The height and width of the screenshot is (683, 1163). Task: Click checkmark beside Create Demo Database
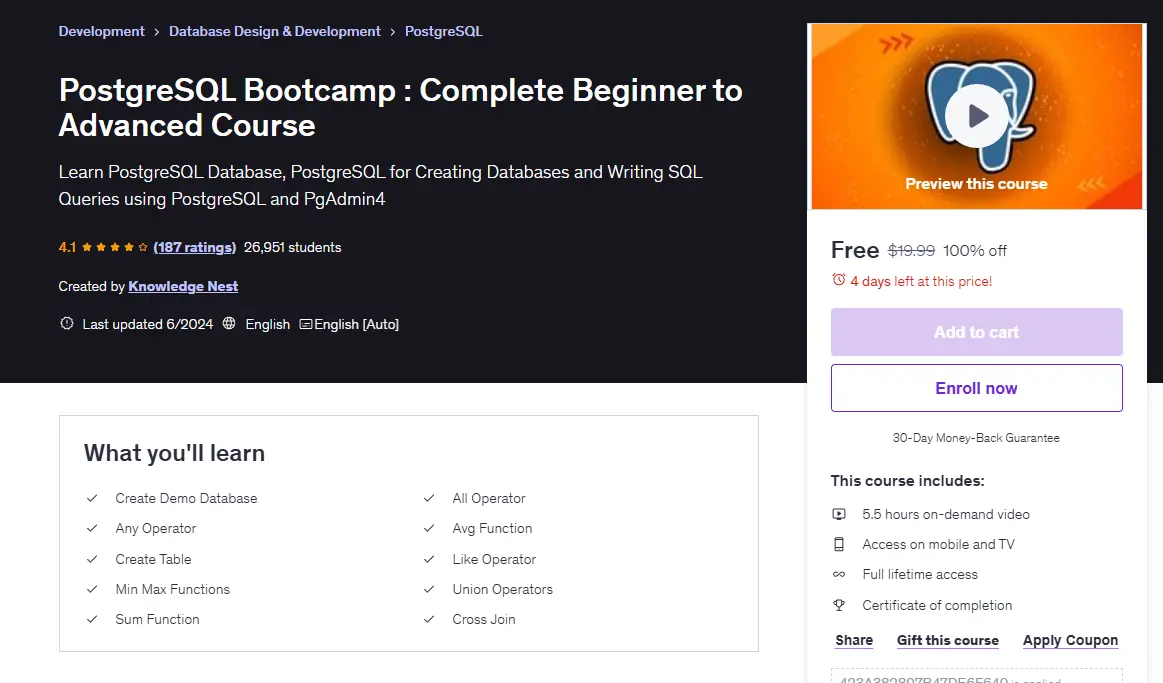pos(92,498)
